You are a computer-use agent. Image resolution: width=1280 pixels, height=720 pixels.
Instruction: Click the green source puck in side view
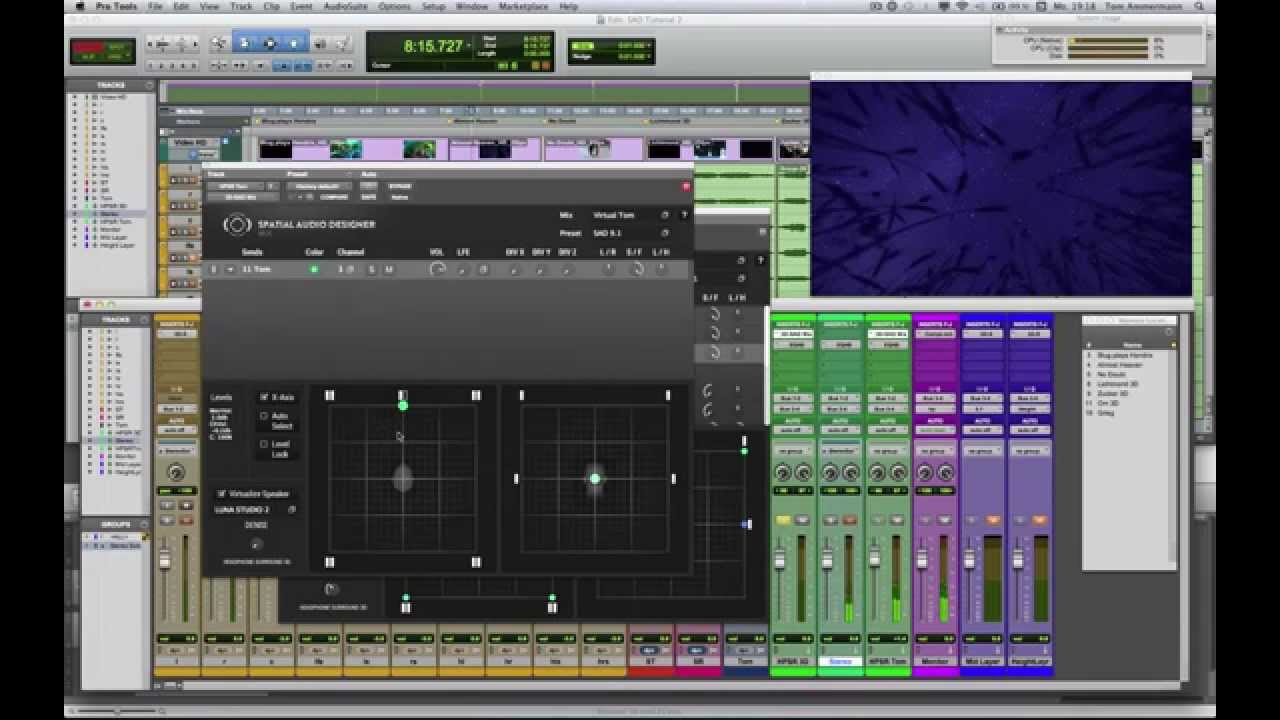[595, 478]
